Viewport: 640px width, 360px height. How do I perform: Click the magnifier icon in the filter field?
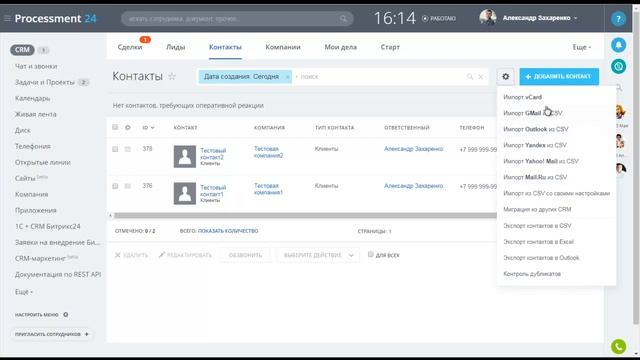(470, 77)
